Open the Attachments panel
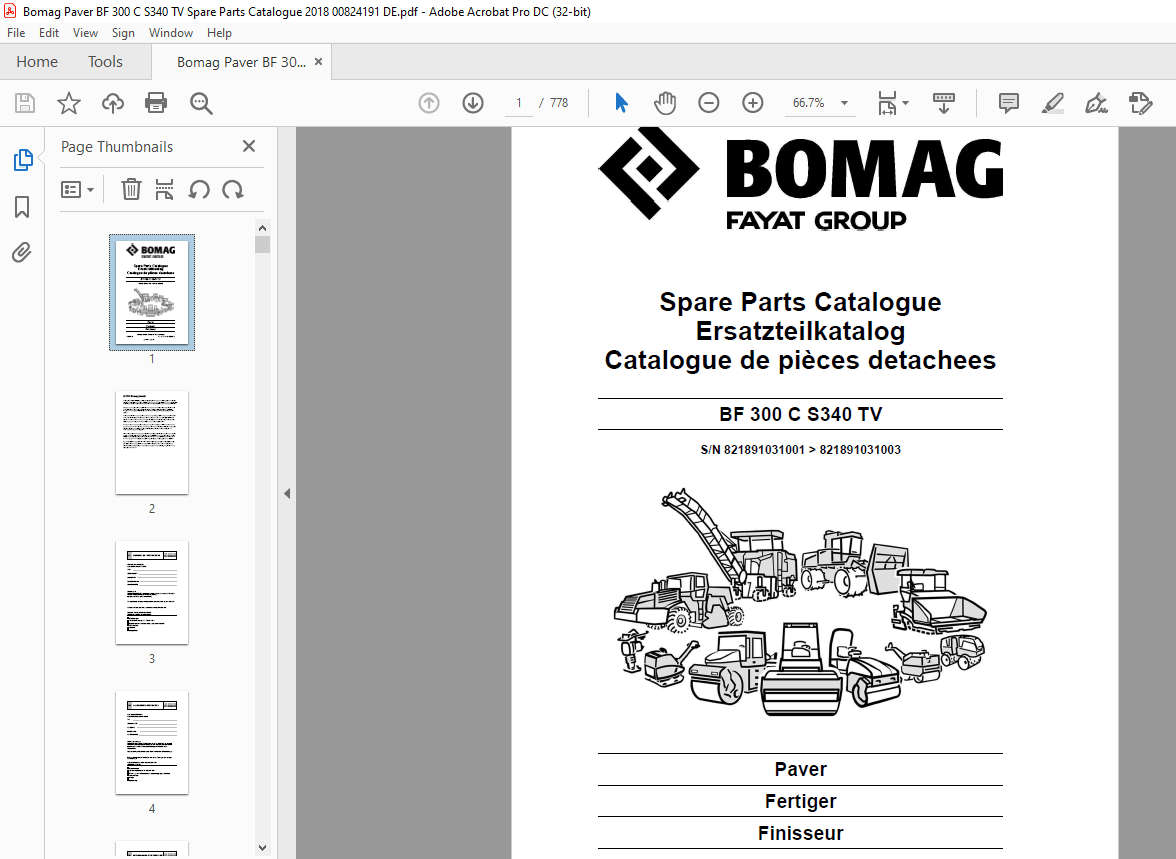The width and height of the screenshot is (1176, 859). [x=22, y=252]
